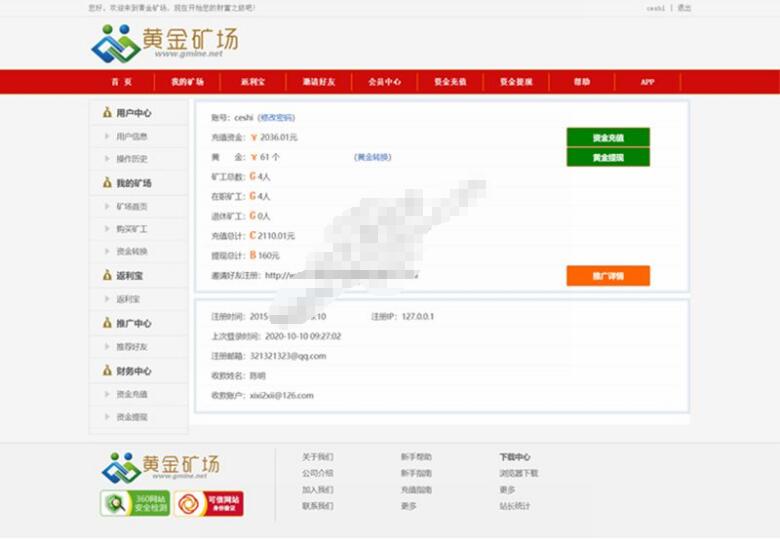
Task: Click the money bag icon beside 推广中心
Action: click(x=107, y=323)
